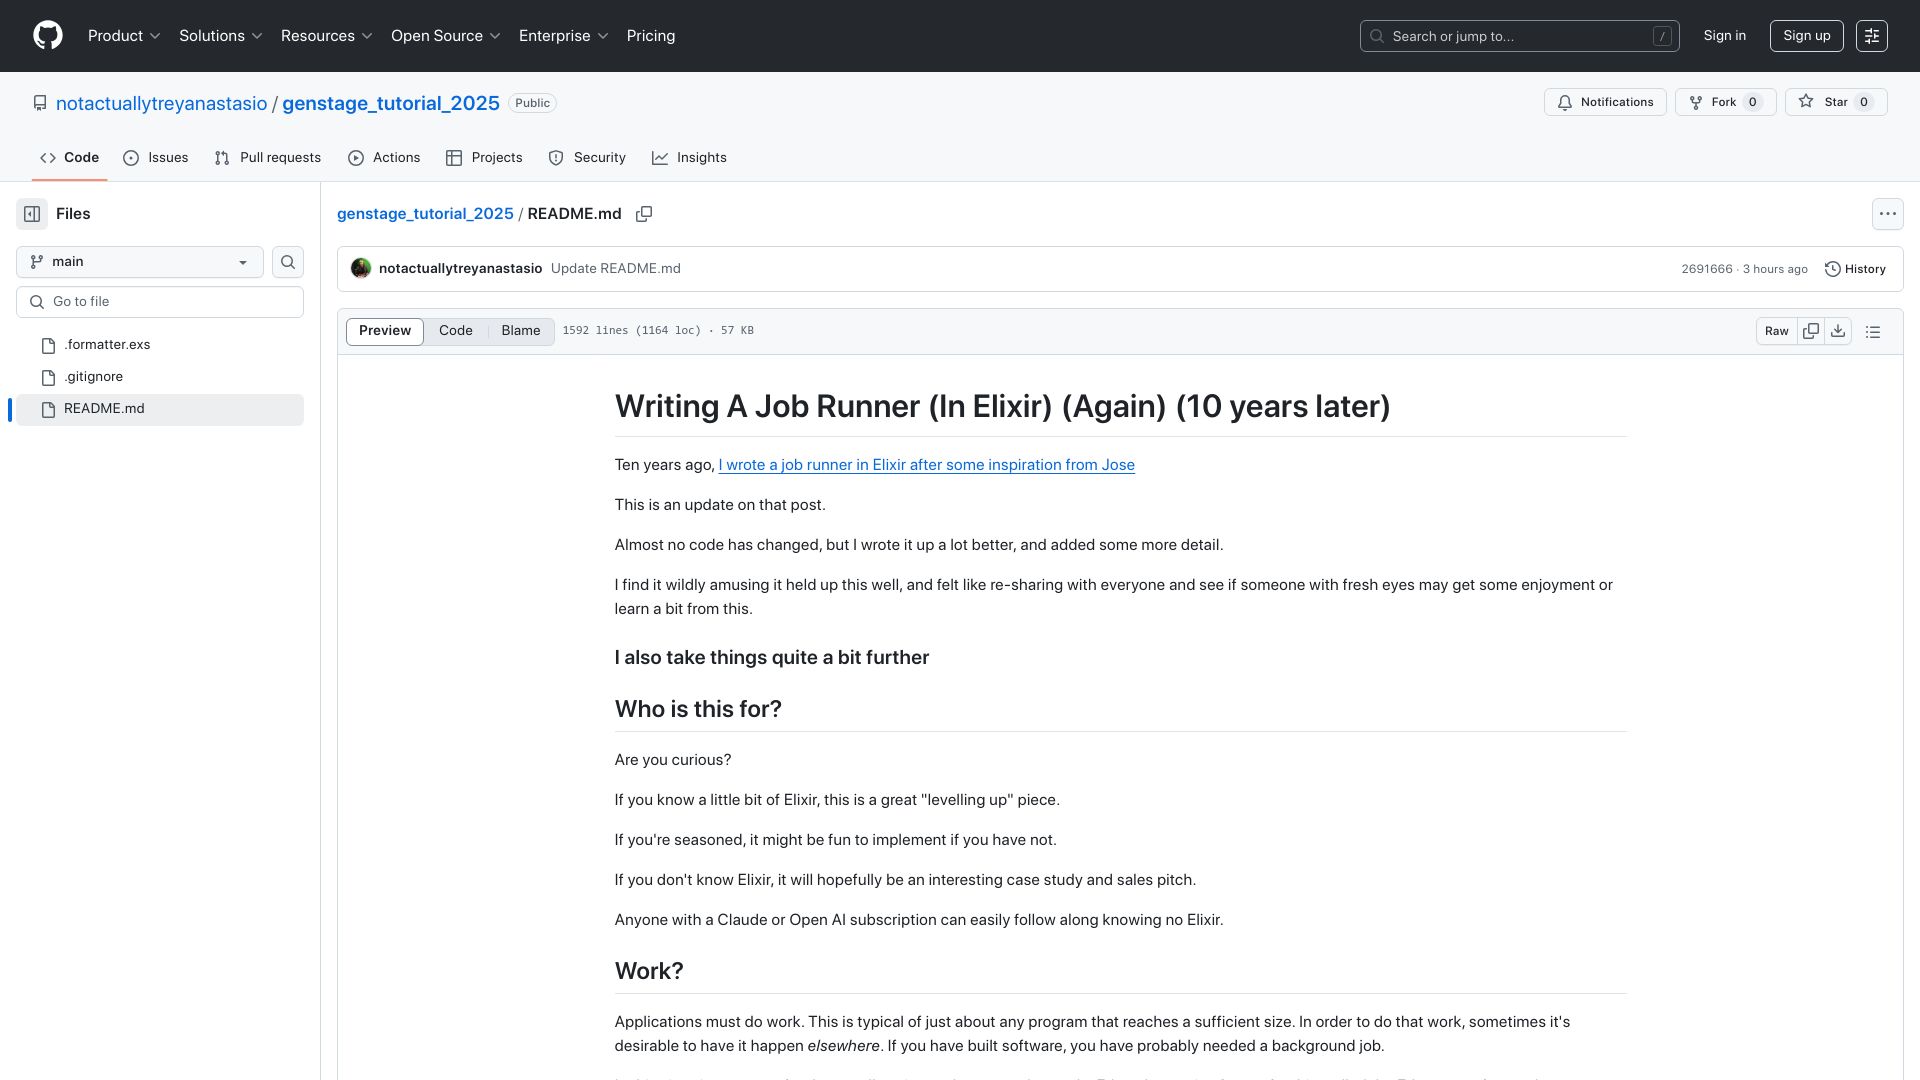
Task: Focus the Search or jump to field
Action: click(1519, 36)
